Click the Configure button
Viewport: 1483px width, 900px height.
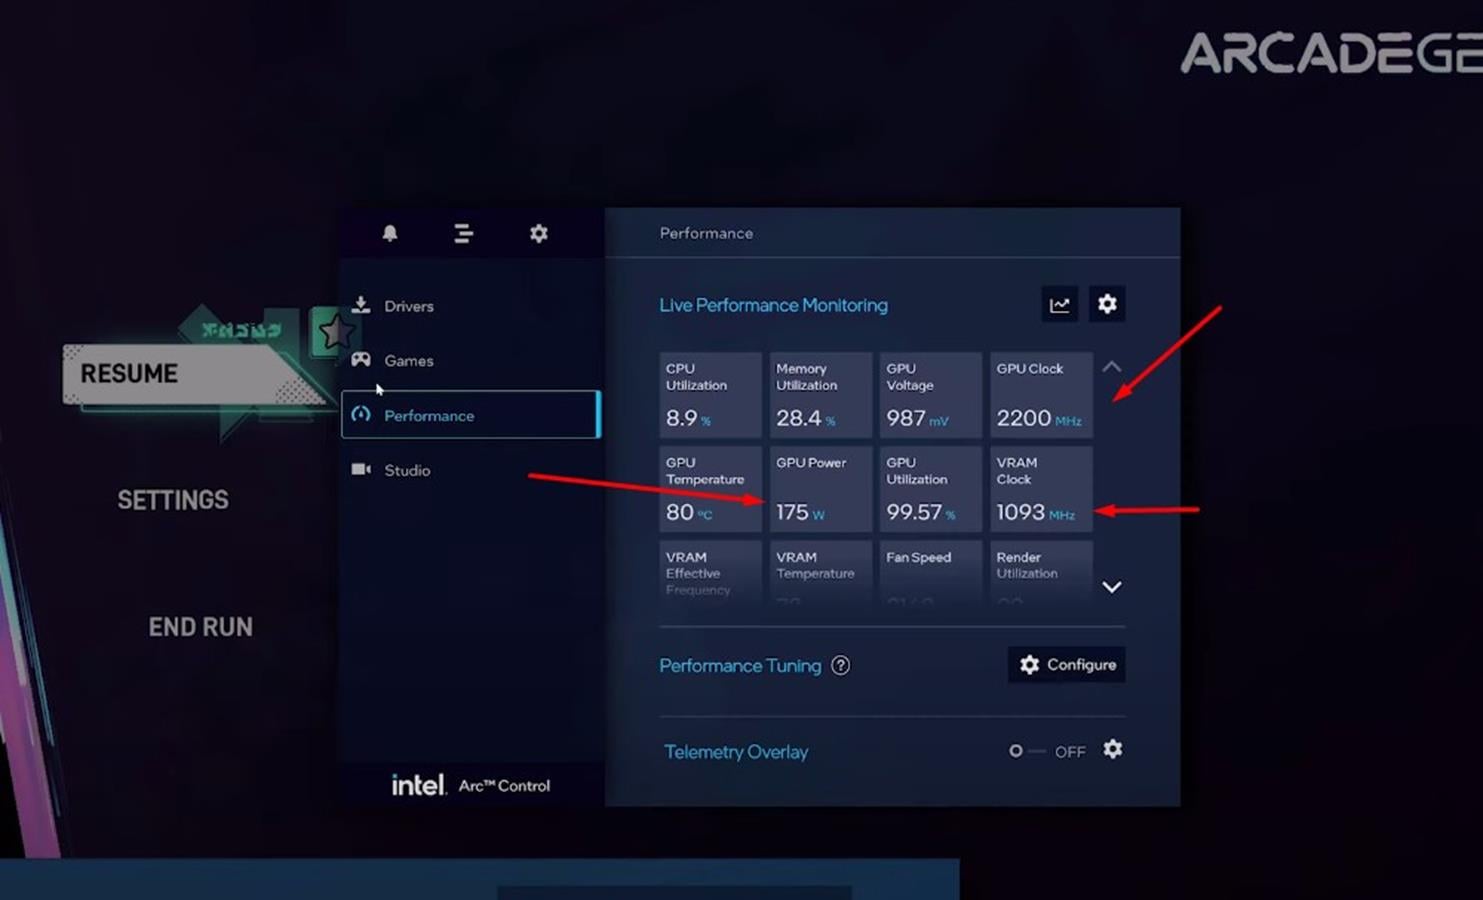point(1067,665)
